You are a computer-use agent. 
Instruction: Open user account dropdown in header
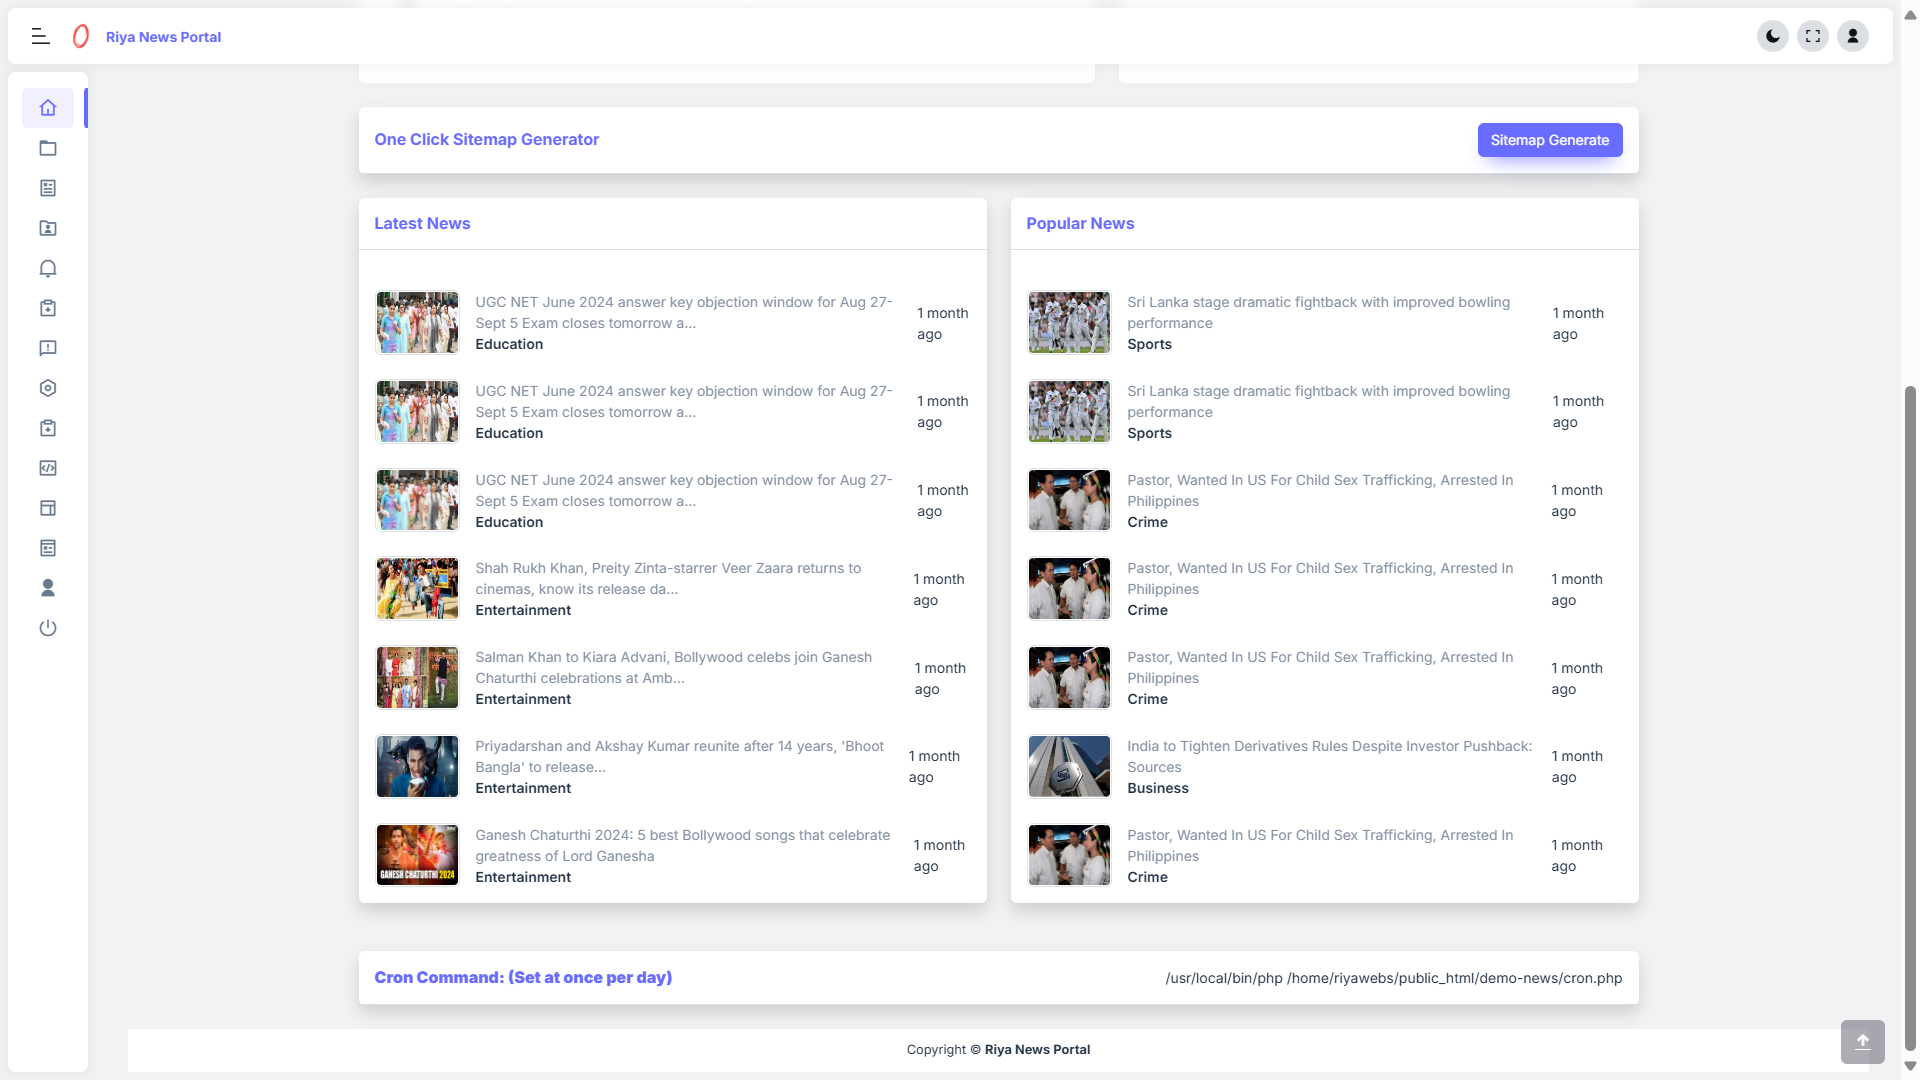(1852, 36)
